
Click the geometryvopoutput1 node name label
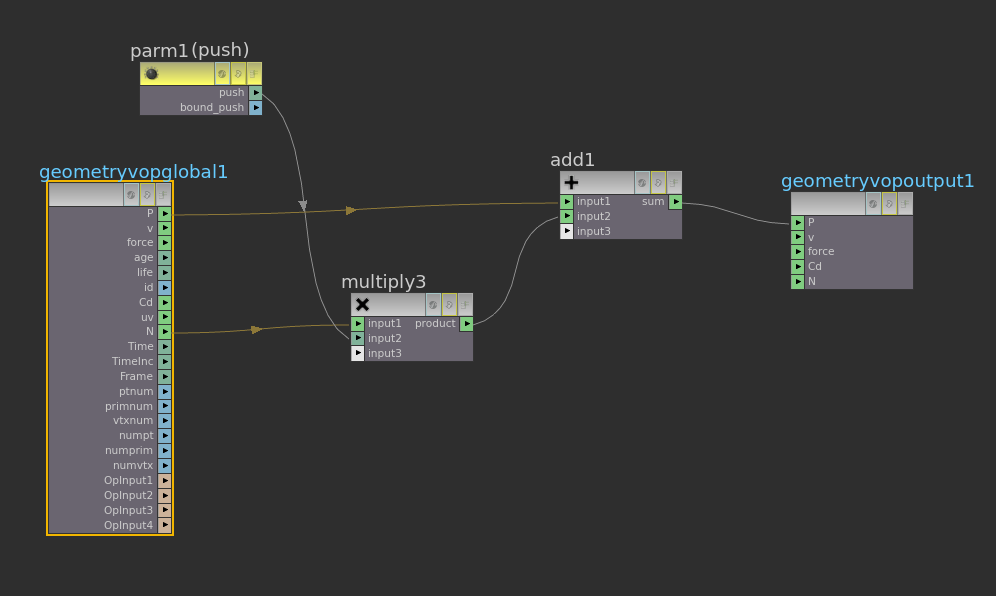[x=877, y=181]
